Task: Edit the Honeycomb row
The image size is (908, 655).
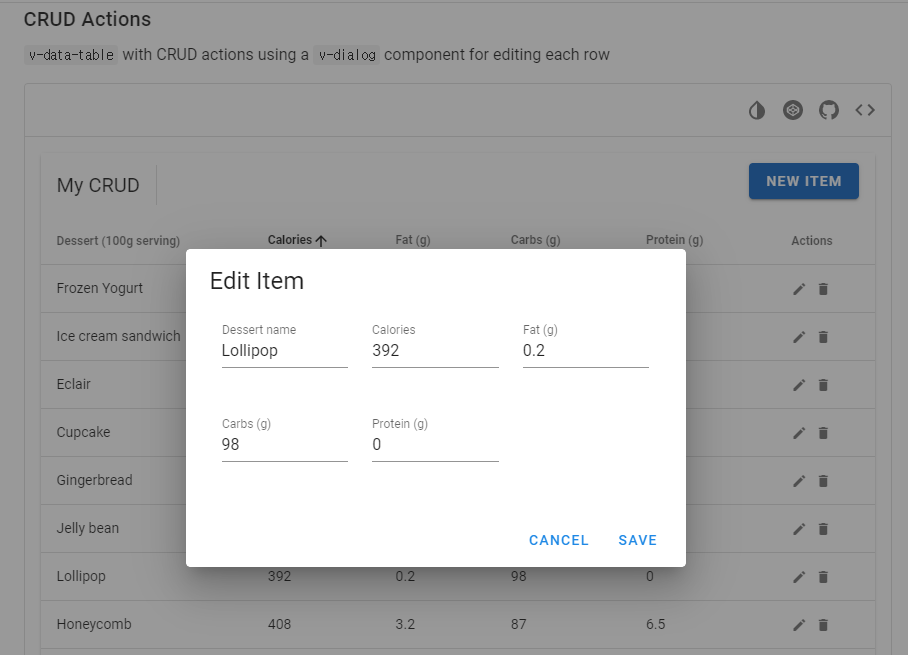Action: [x=799, y=625]
